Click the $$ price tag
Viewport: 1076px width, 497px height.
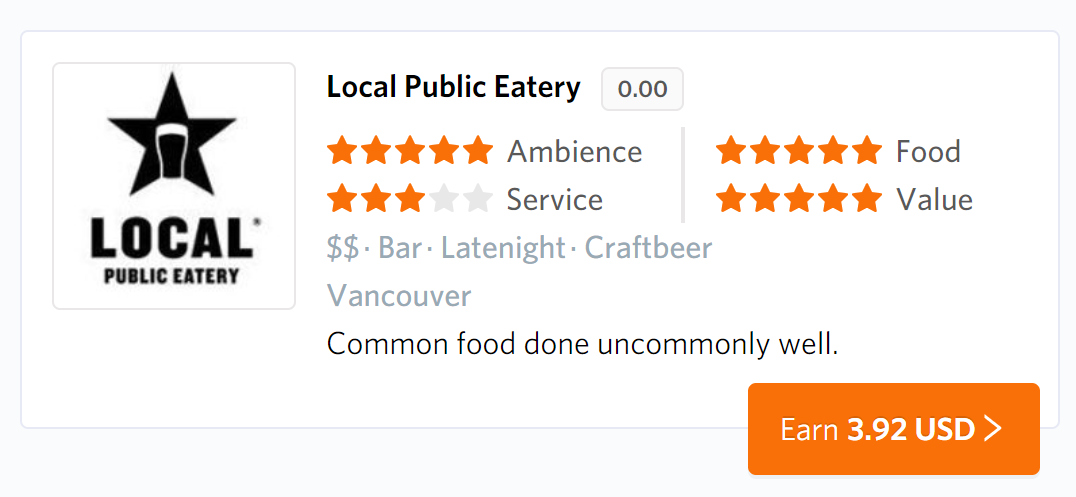coord(343,248)
